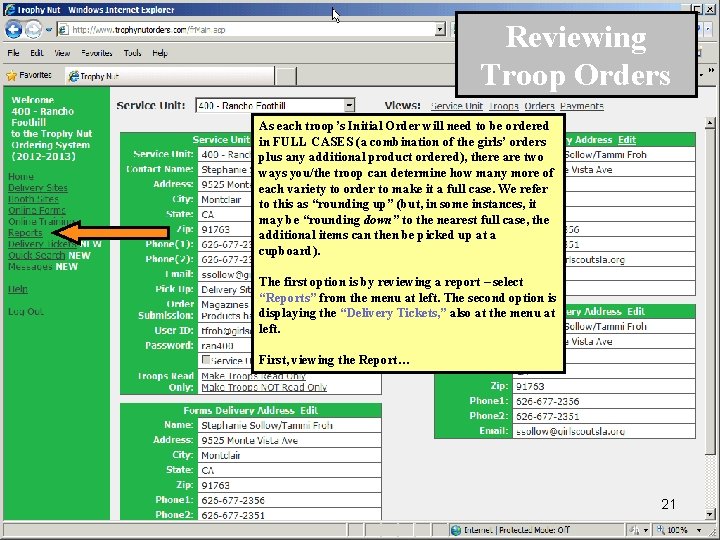Click Forms Delivery Address 9525 Monte Vista
The width and height of the screenshot is (720, 540).
tap(289, 440)
